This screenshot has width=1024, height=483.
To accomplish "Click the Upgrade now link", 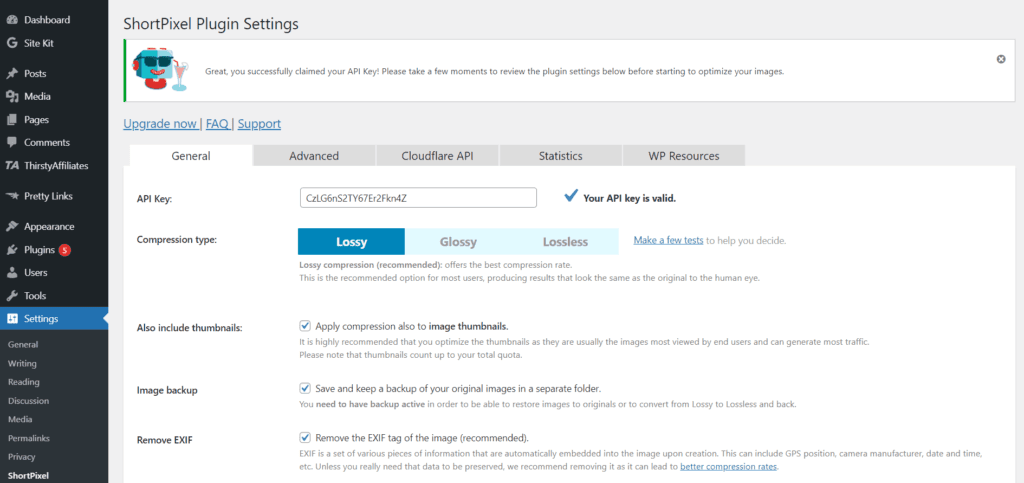I will [x=160, y=124].
